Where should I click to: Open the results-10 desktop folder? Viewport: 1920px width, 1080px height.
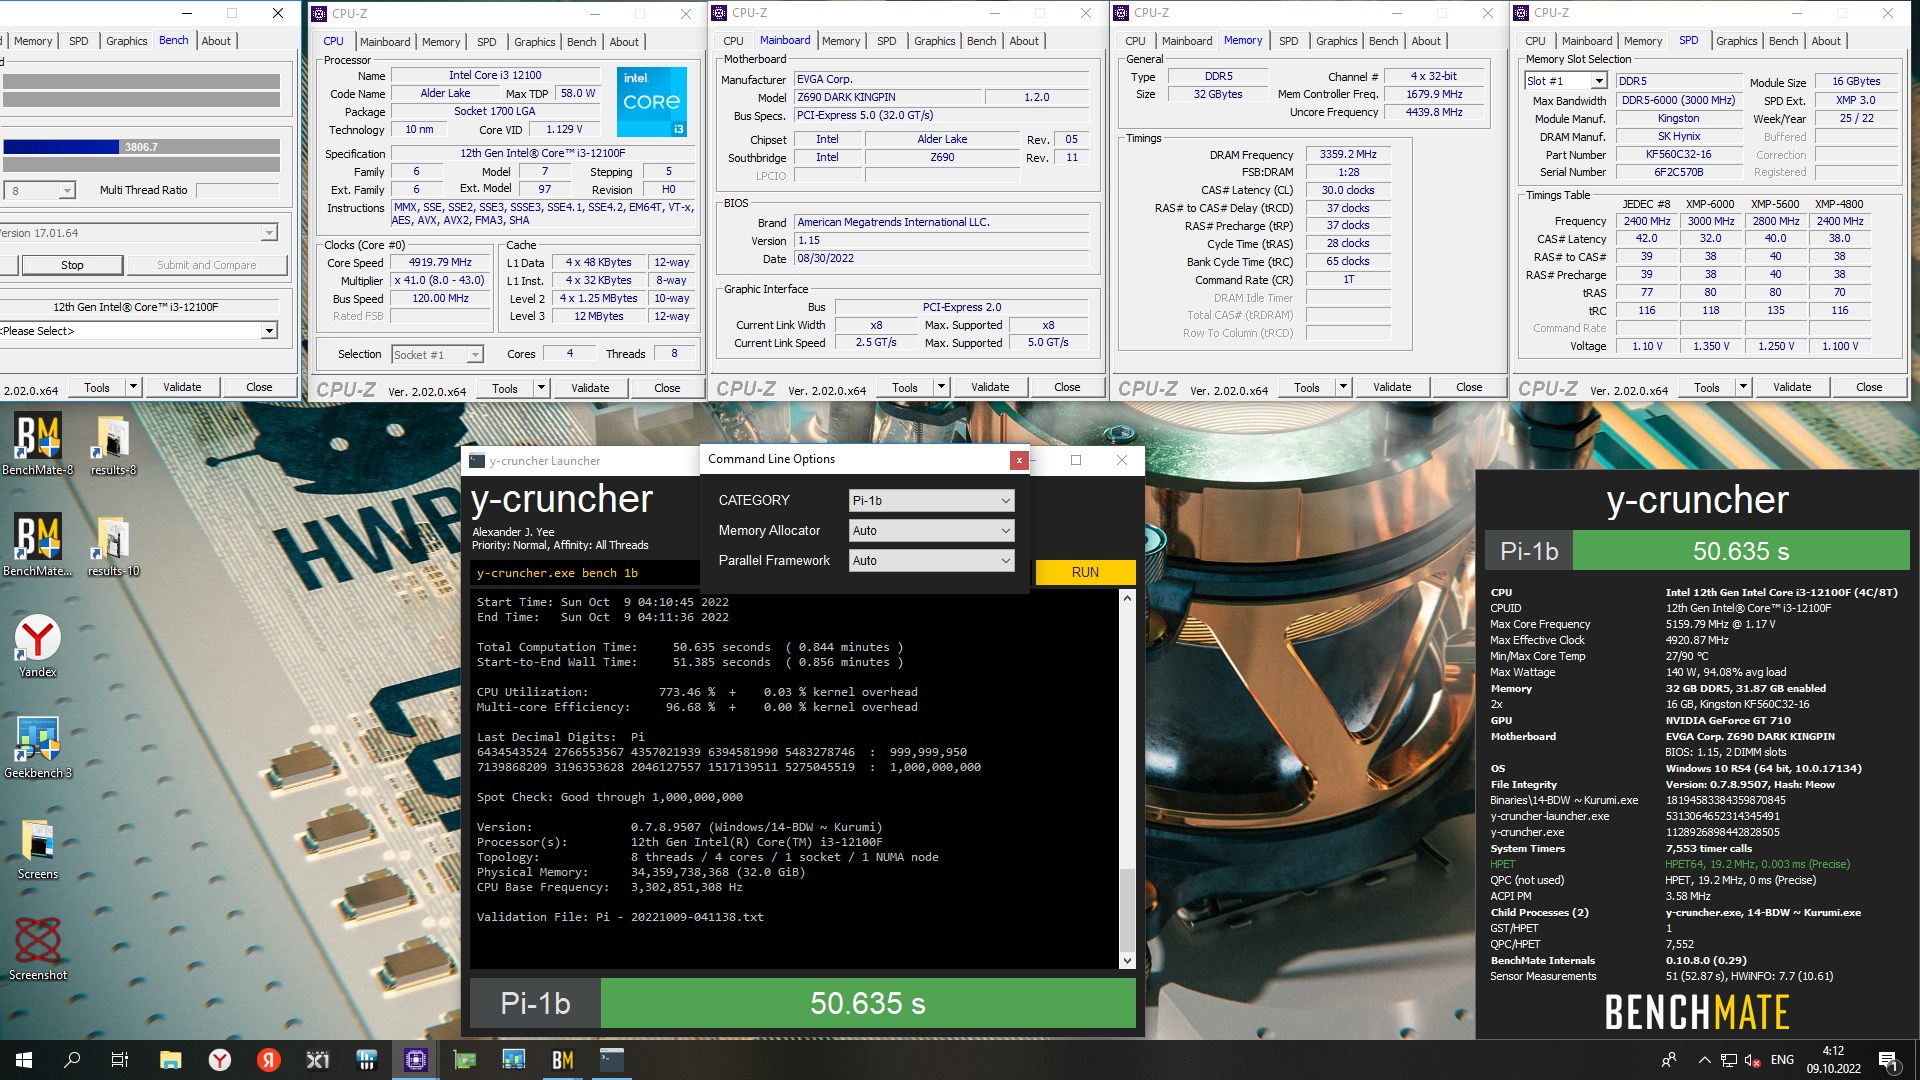pyautogui.click(x=113, y=547)
